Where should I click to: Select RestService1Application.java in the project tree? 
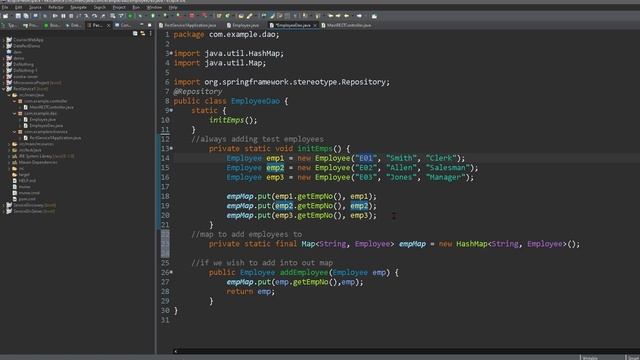pos(55,138)
